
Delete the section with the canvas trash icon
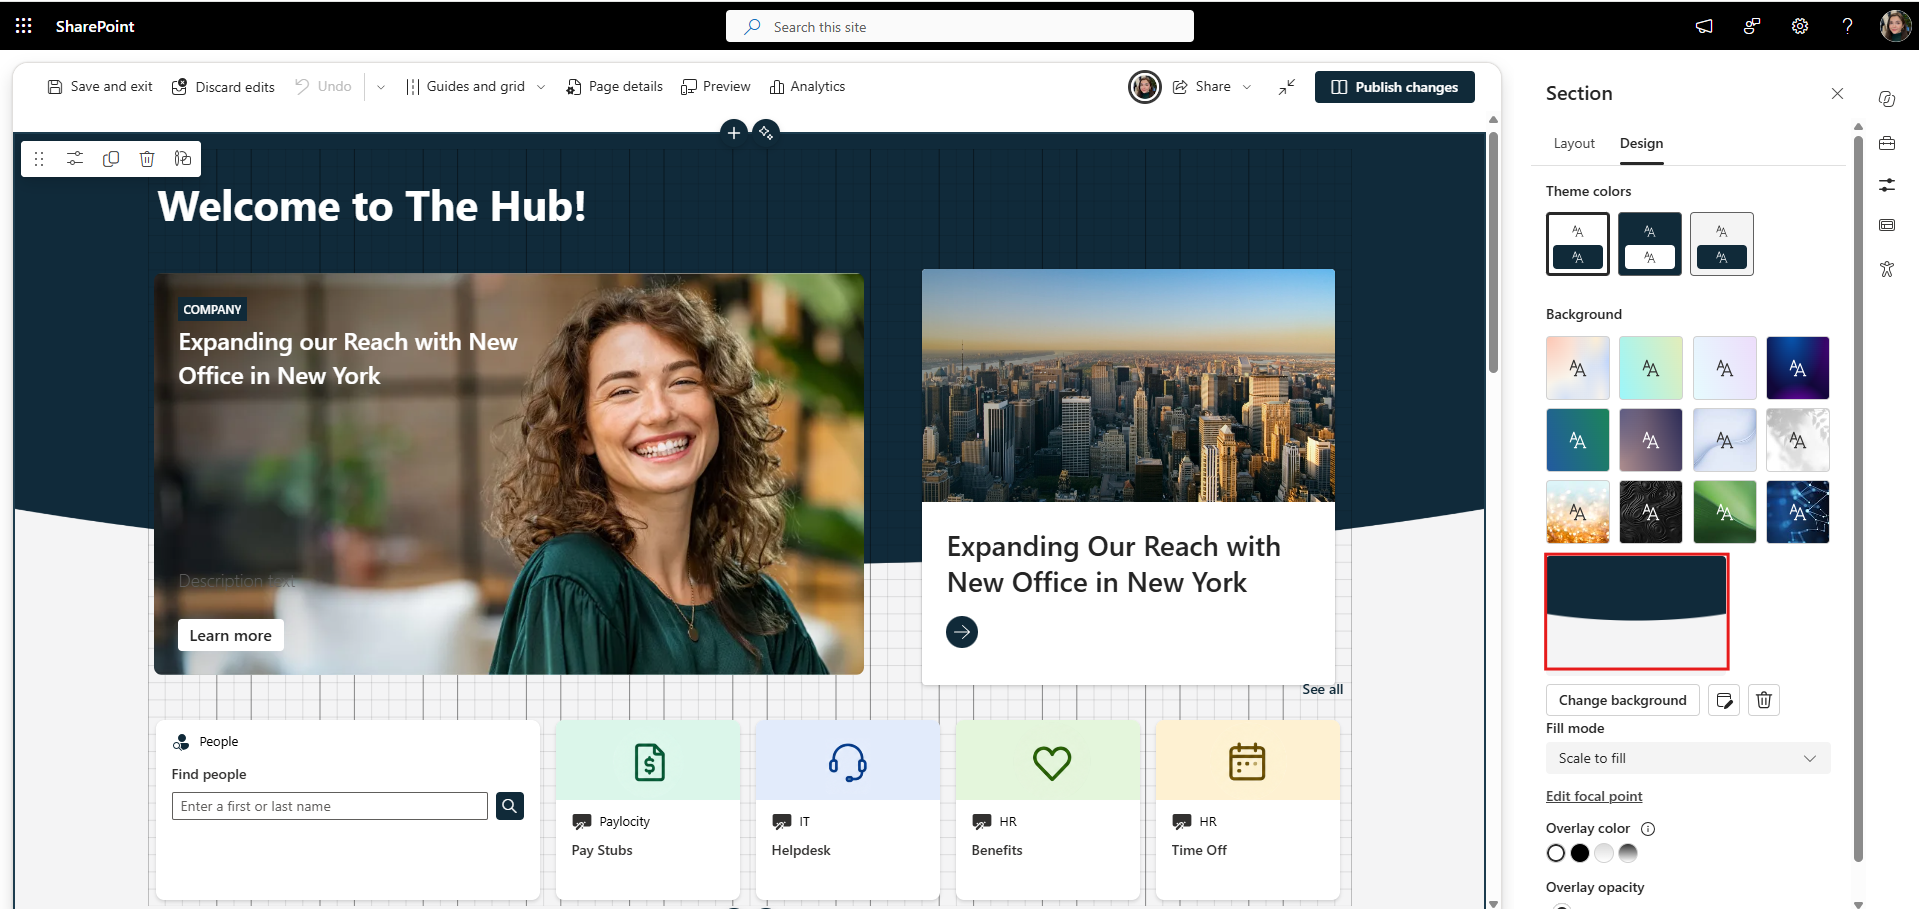(147, 159)
